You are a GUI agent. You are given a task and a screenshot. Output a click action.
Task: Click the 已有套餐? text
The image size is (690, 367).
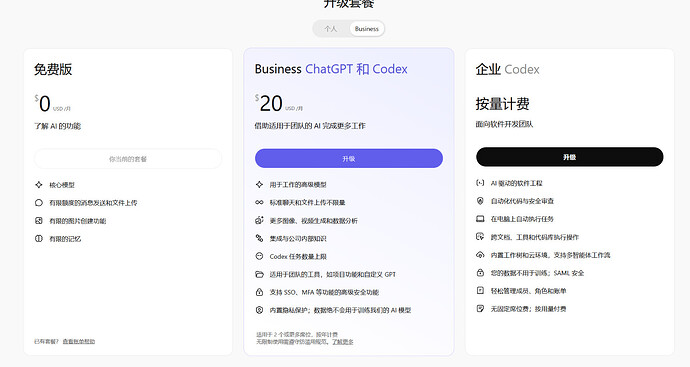(x=46, y=341)
